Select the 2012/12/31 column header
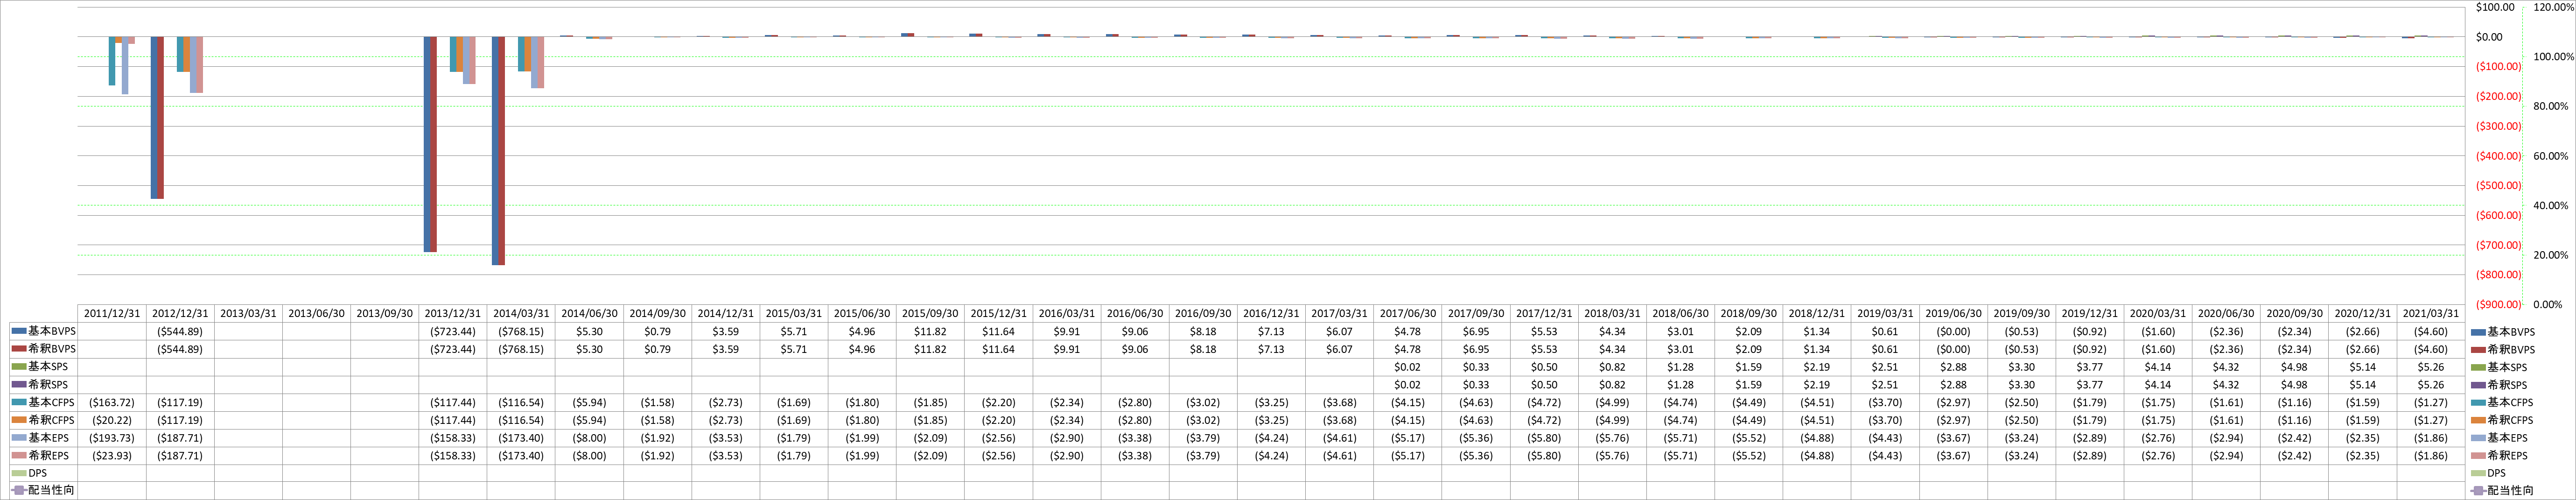Image resolution: width=2576 pixels, height=500 pixels. click(x=180, y=314)
